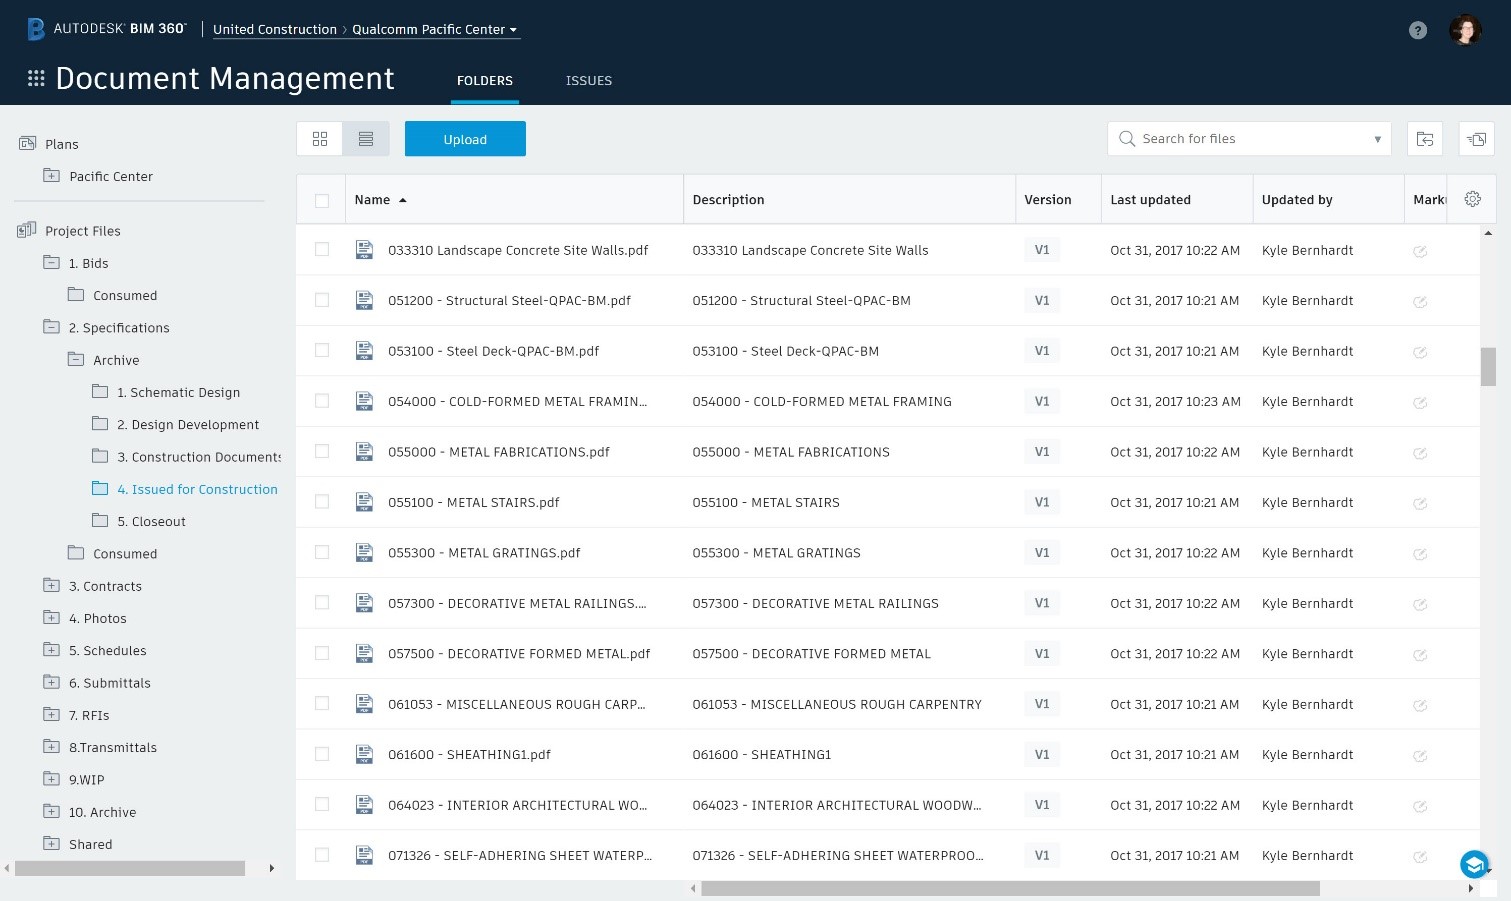Screen dimensions: 1511x901
Task: Click the export icon at toolbar end
Action: (1476, 139)
